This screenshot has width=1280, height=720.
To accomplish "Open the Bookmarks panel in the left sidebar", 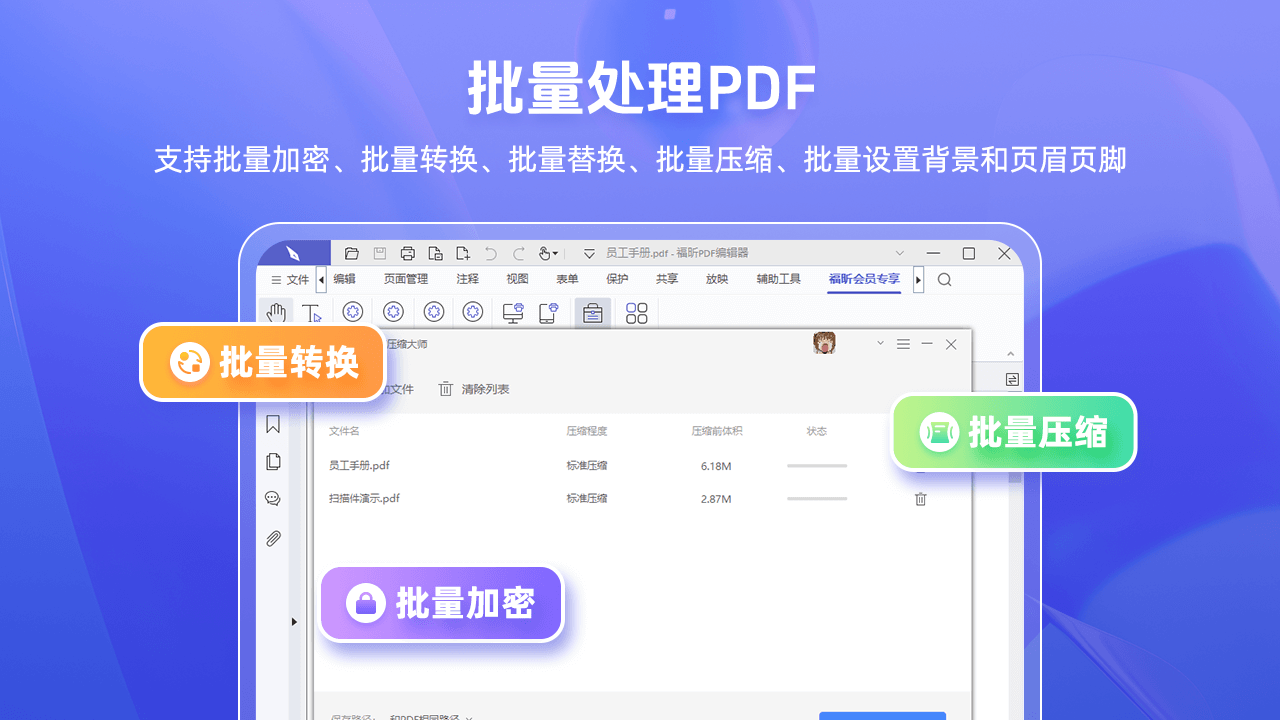I will 272,424.
